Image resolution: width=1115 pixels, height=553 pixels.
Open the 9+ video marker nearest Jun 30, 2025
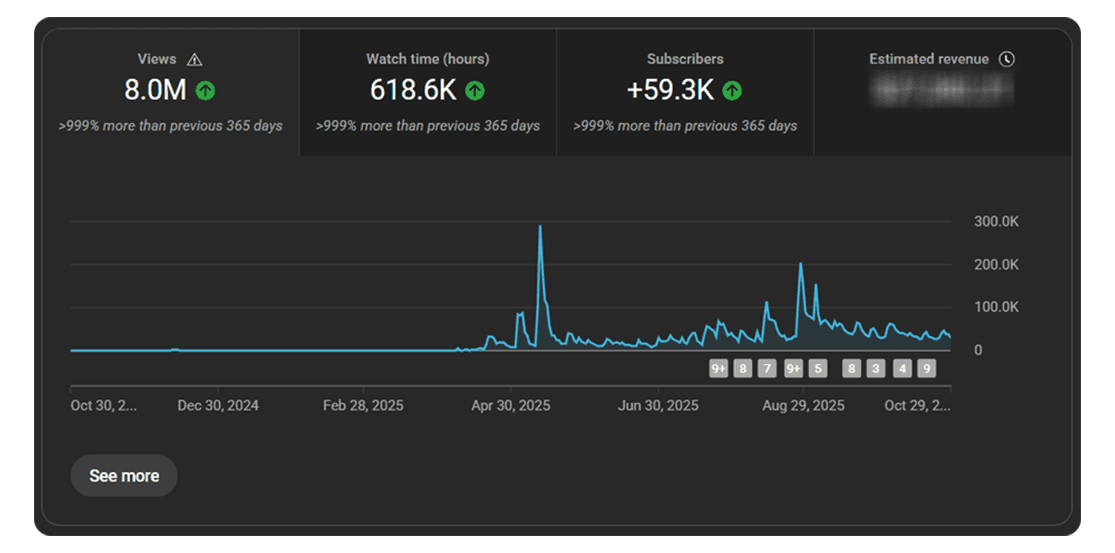[x=719, y=368]
